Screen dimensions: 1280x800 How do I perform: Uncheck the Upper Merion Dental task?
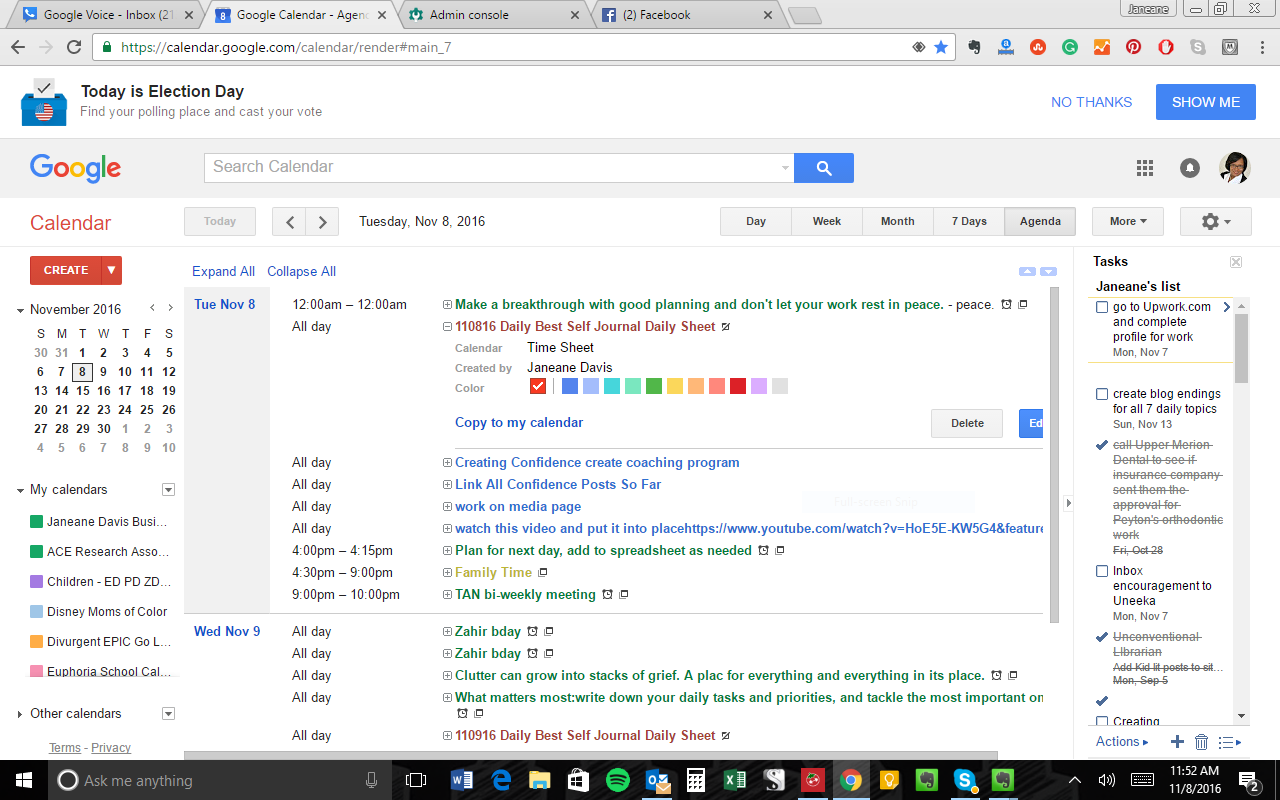pos(1102,445)
